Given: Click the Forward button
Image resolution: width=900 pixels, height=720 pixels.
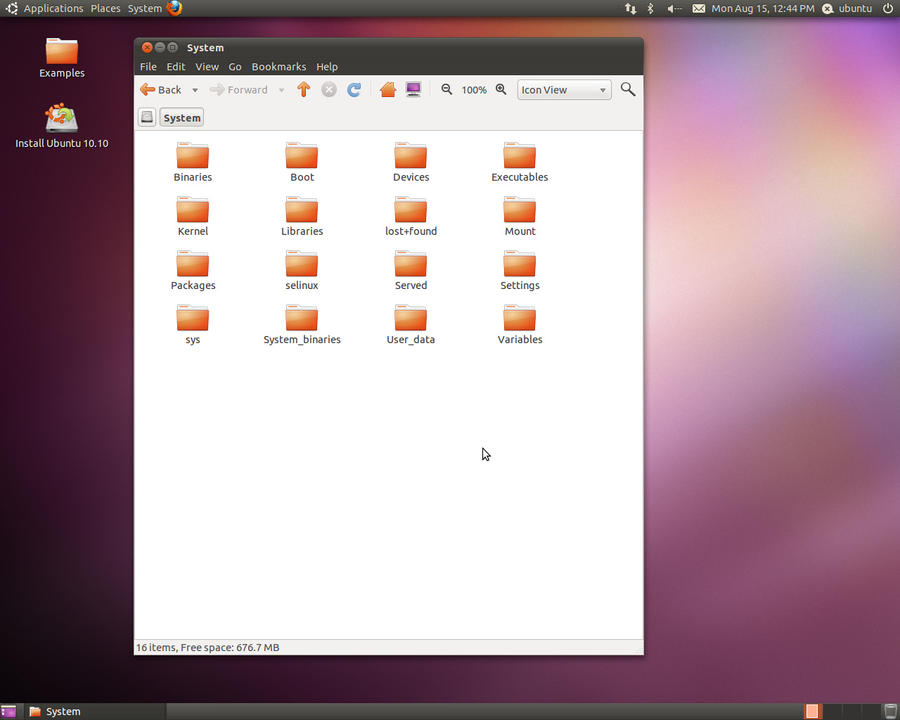Looking at the screenshot, I should (239, 90).
